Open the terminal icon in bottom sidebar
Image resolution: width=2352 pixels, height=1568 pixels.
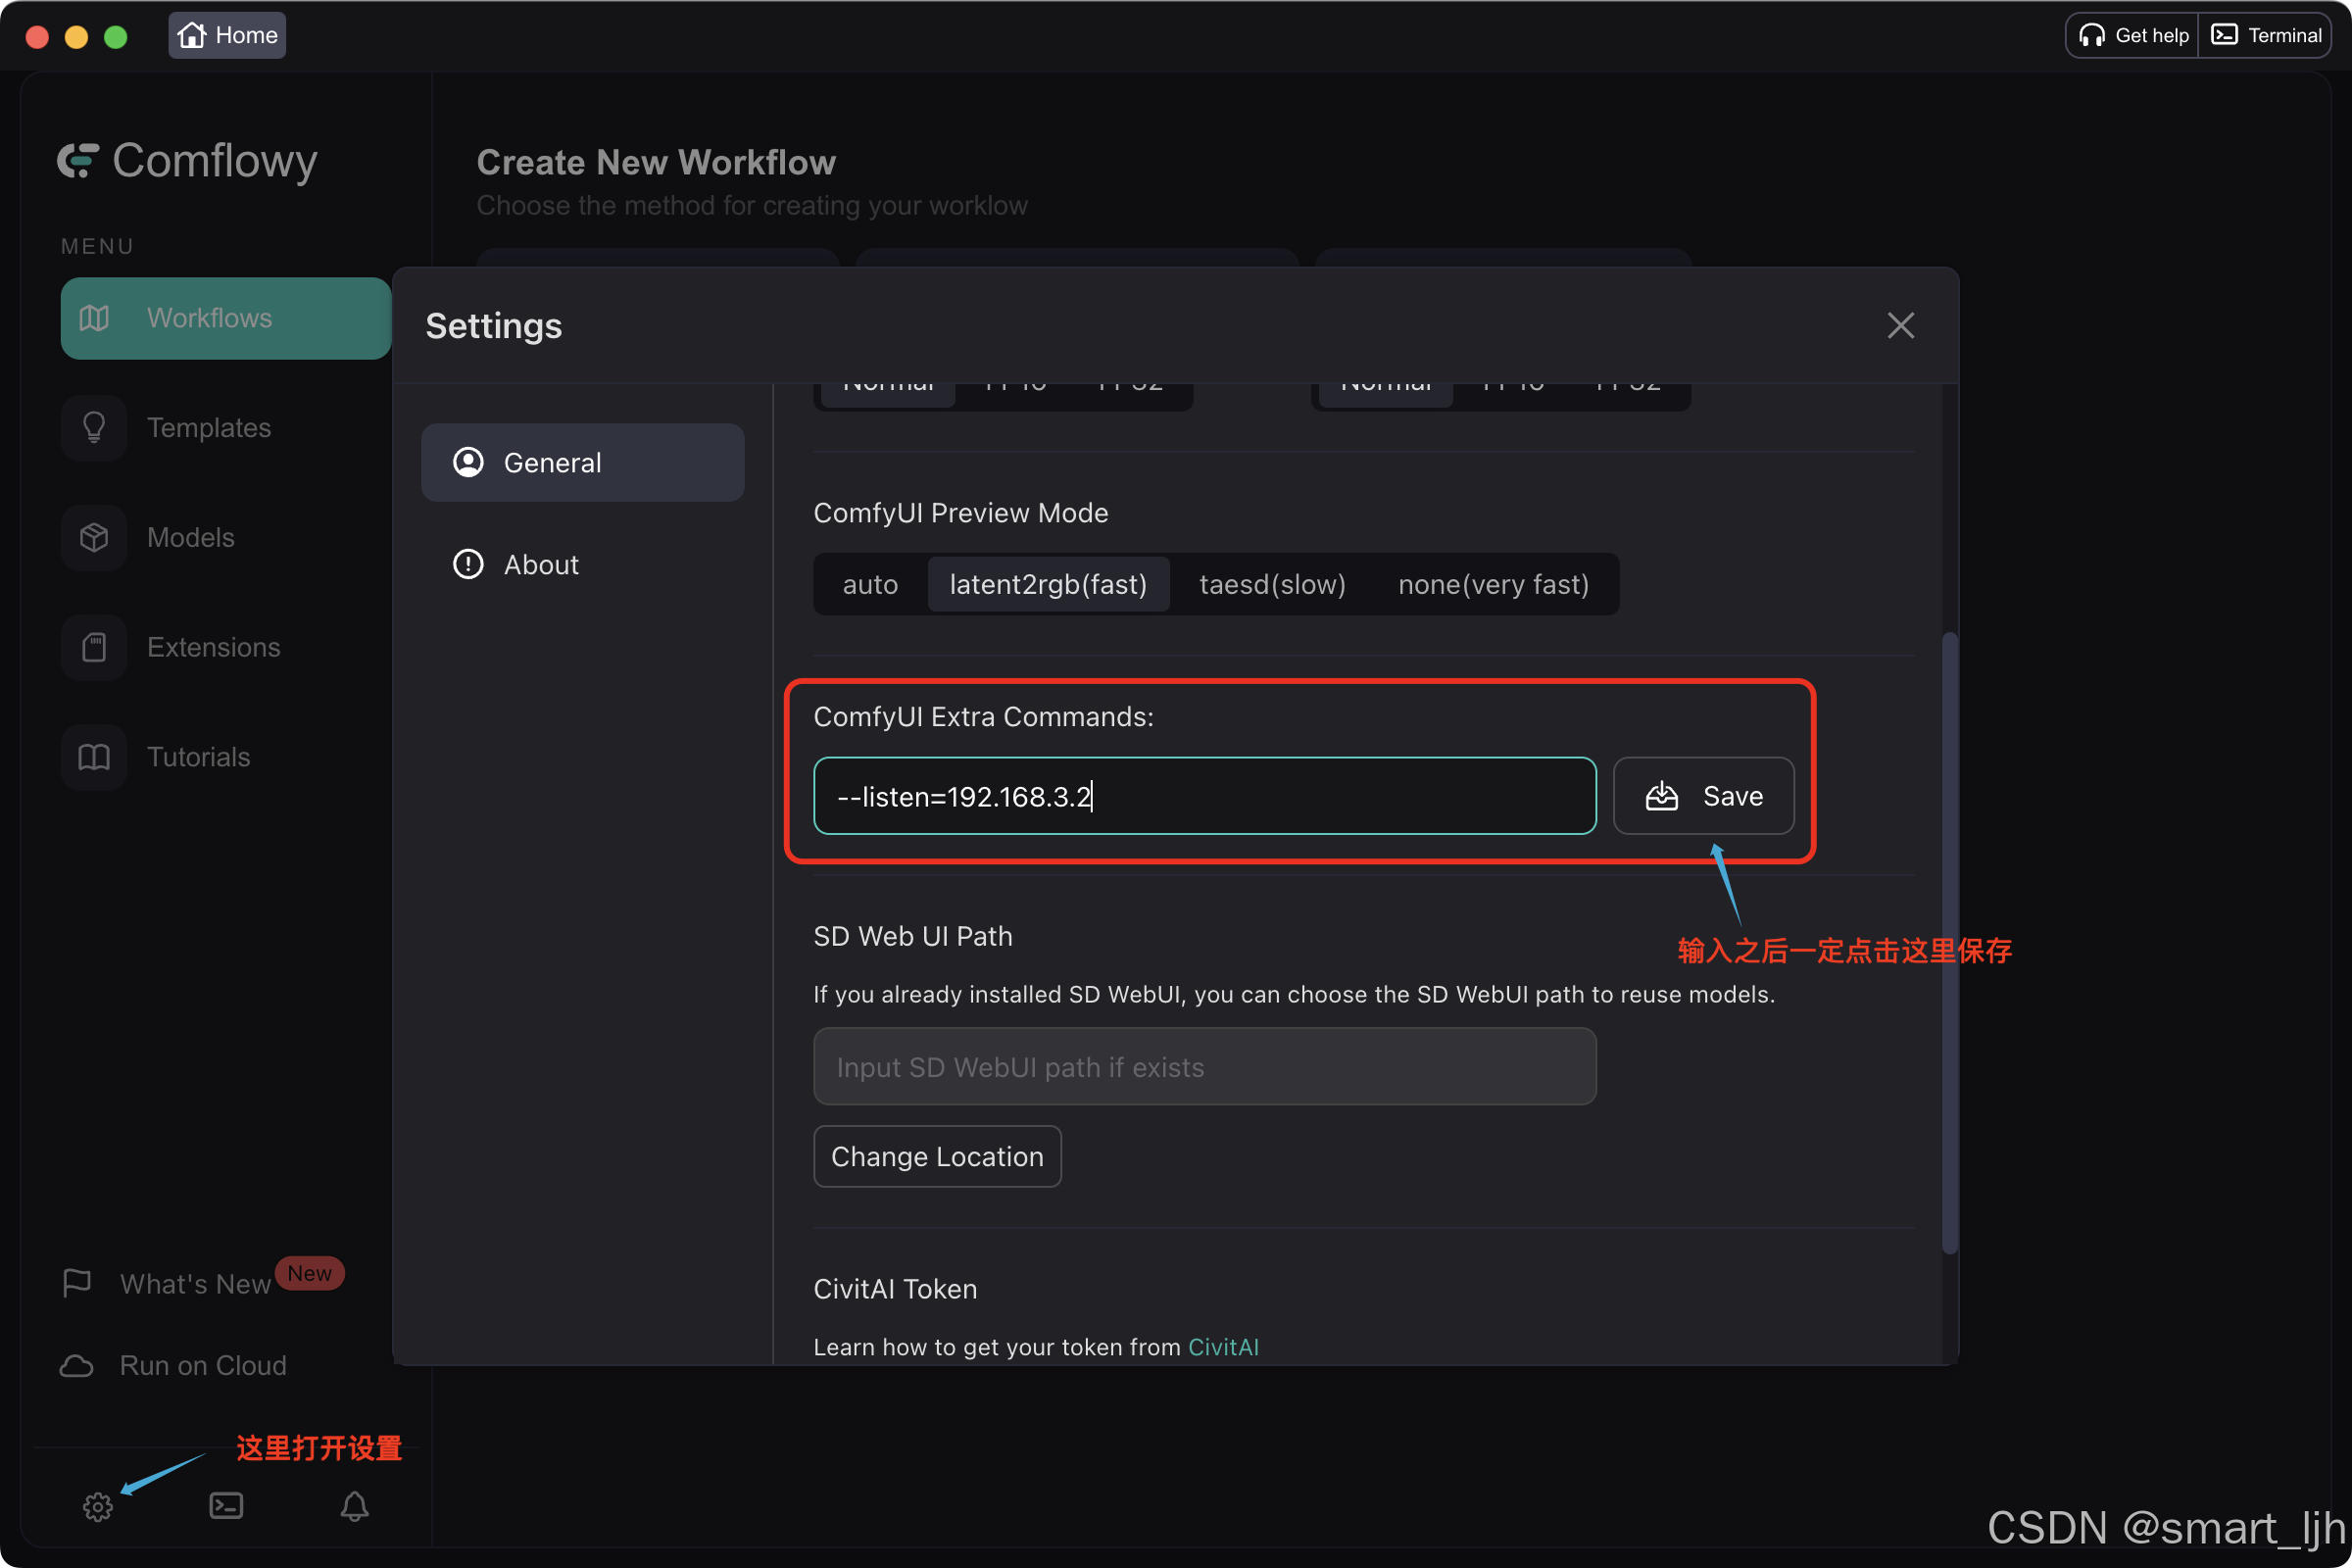[x=226, y=1506]
